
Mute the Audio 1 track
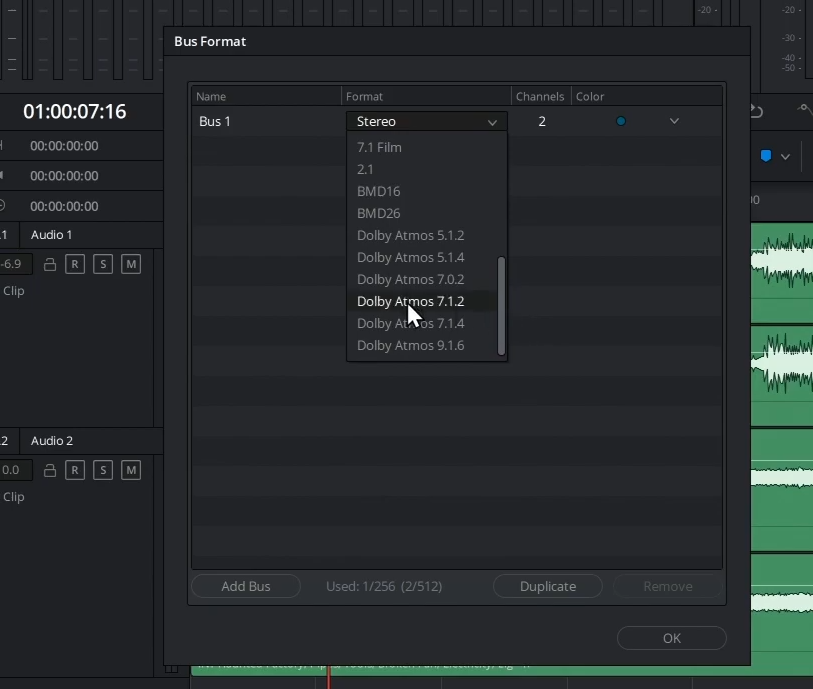[131, 264]
